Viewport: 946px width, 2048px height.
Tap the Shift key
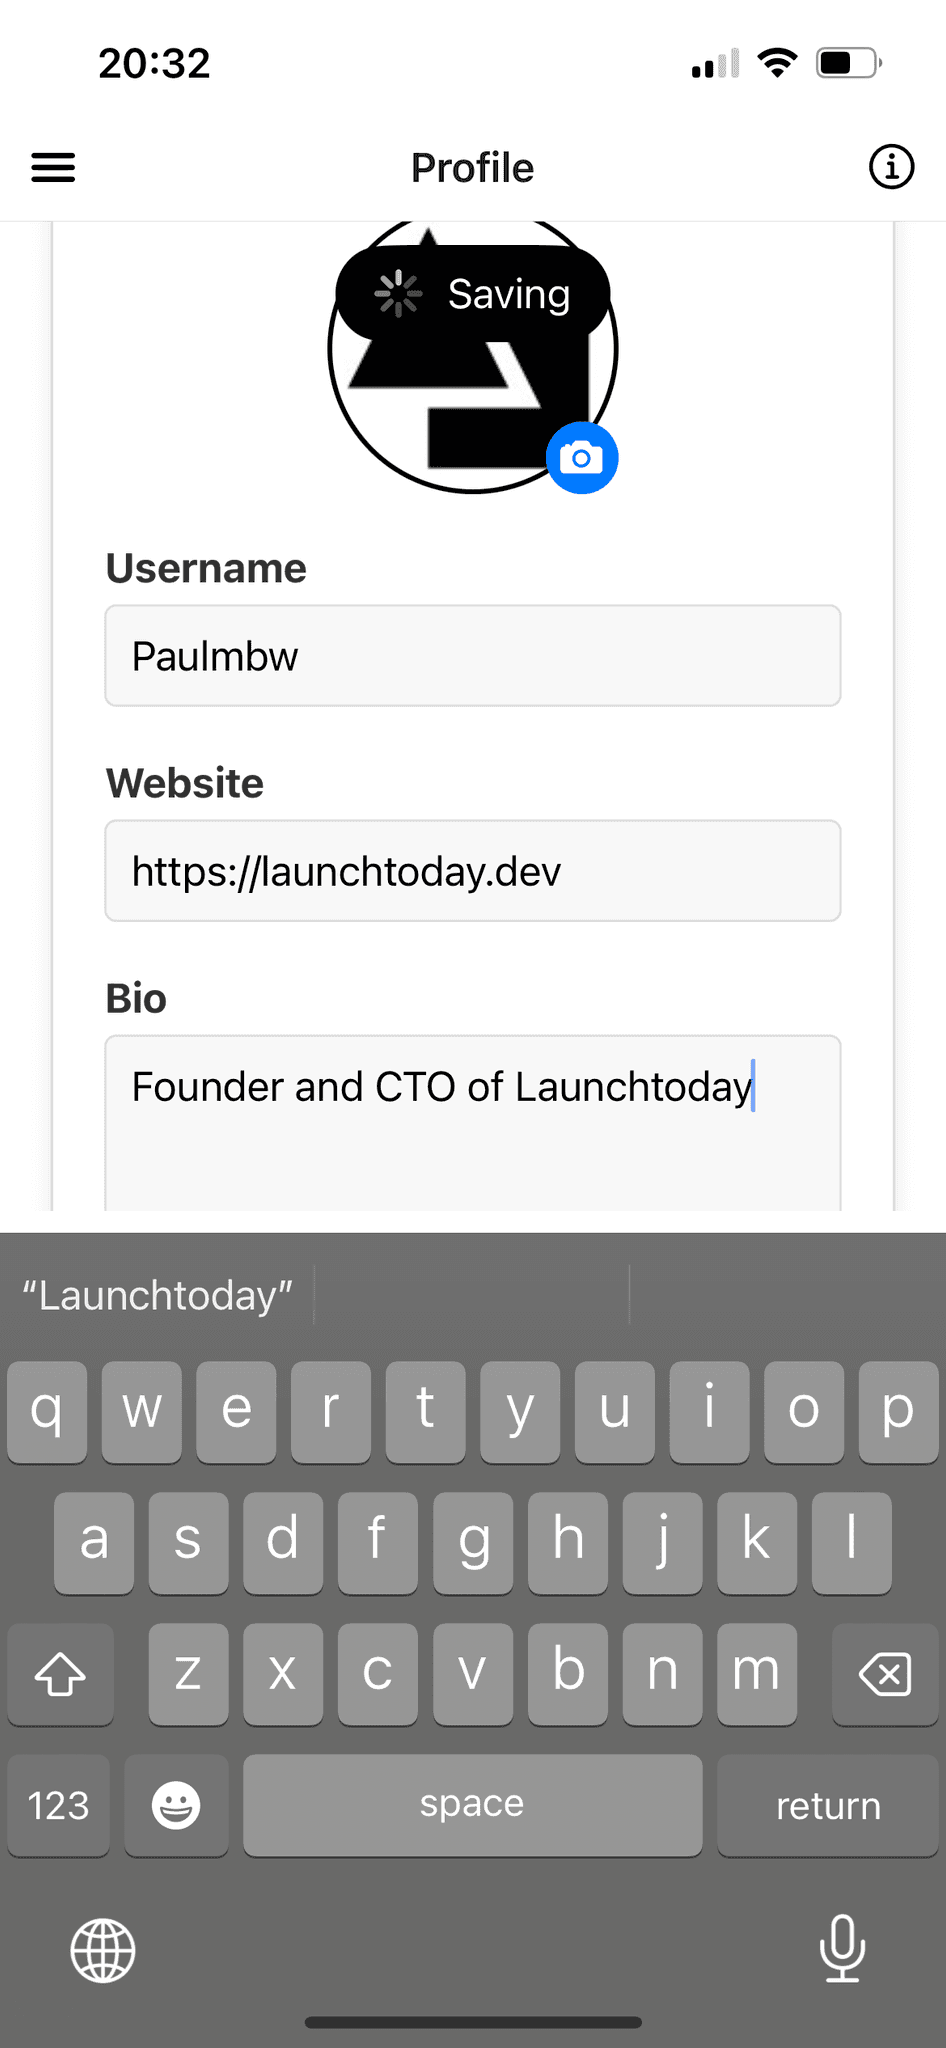(61, 1675)
